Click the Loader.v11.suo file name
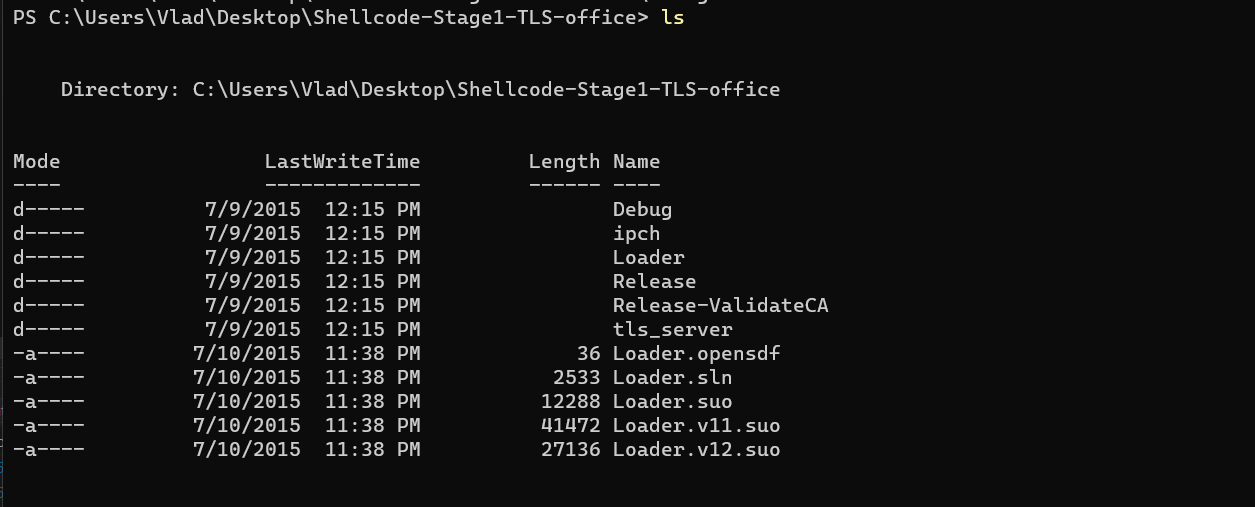Viewport: 1255px width, 507px height. point(696,426)
